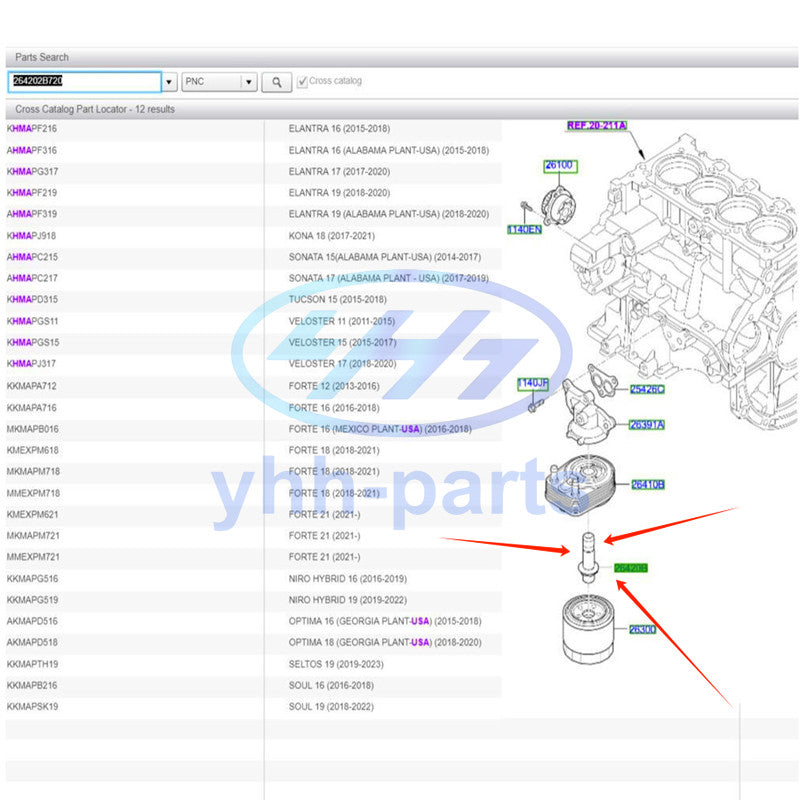Open SELTOS 19 (2019-2023) model entry
This screenshot has width=800, height=800.
point(336,664)
